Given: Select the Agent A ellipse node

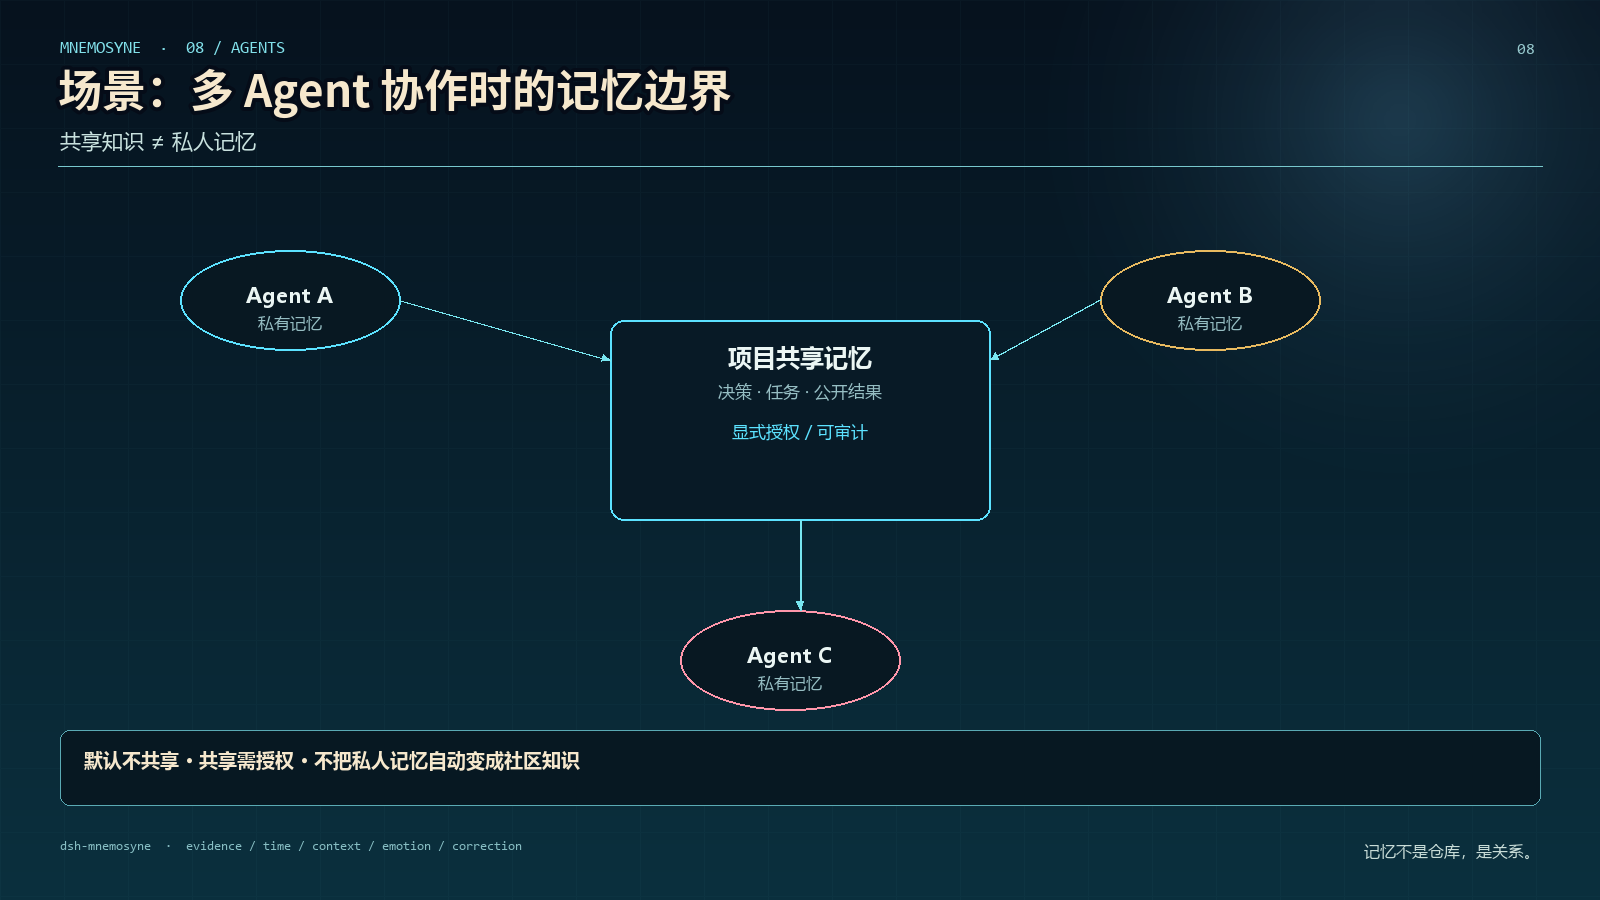Looking at the screenshot, I should click(290, 300).
